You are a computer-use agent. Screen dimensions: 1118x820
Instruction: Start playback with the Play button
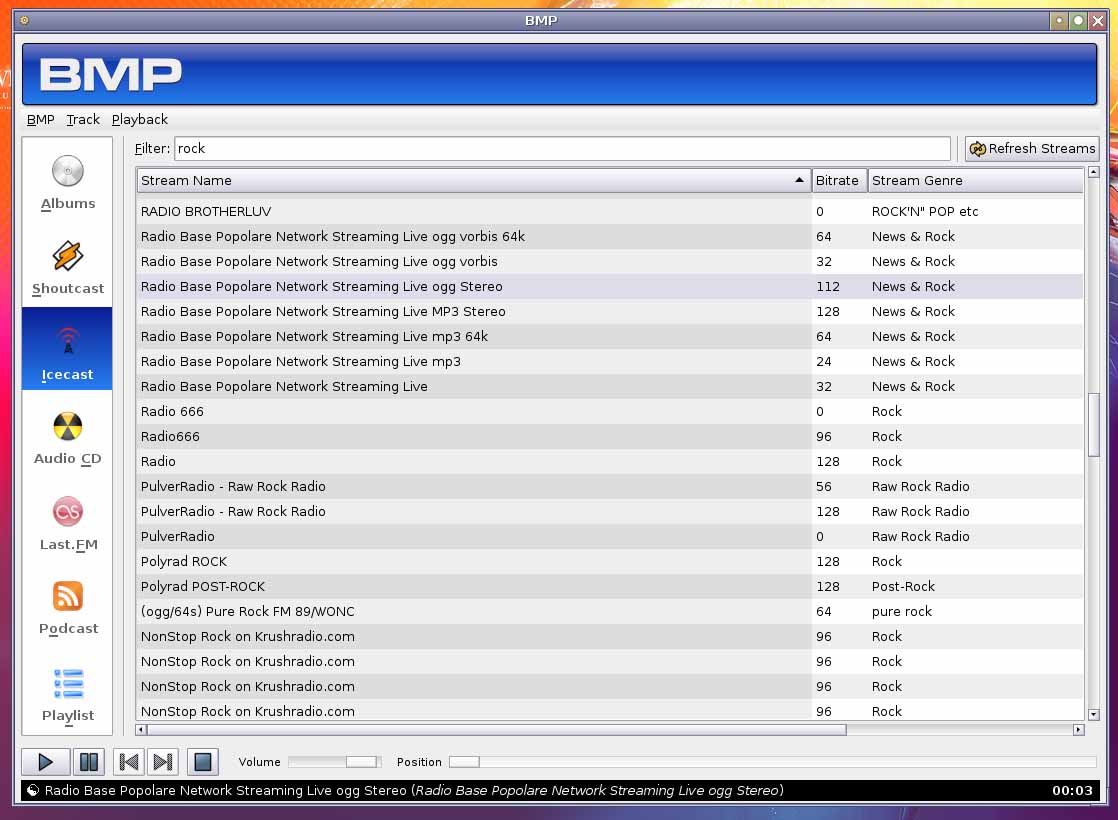[45, 762]
